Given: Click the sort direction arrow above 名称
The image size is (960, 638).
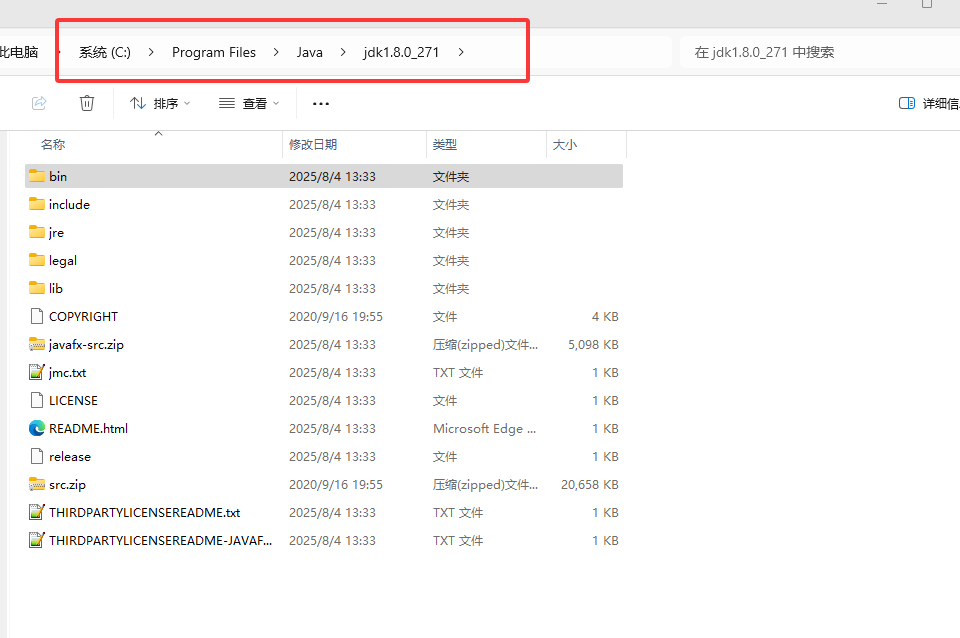Looking at the screenshot, I should click(159, 133).
